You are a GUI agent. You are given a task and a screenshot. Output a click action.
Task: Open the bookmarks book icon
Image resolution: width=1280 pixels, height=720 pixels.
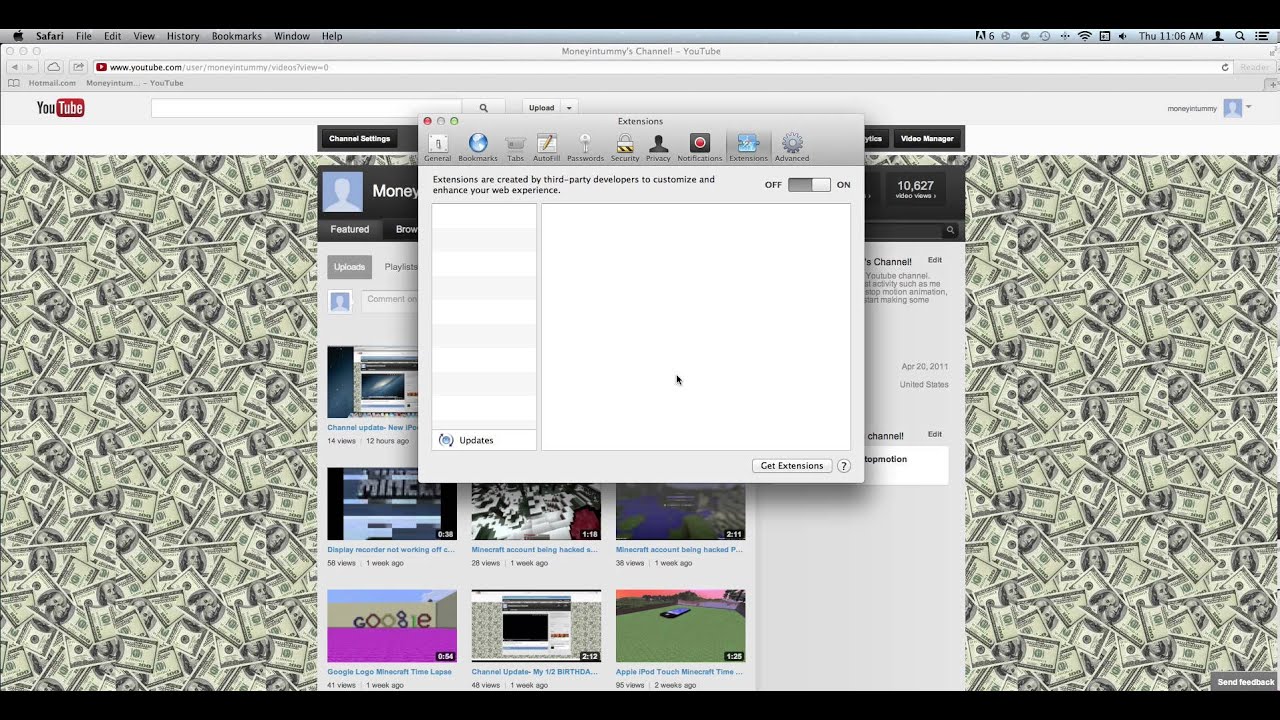coord(14,83)
